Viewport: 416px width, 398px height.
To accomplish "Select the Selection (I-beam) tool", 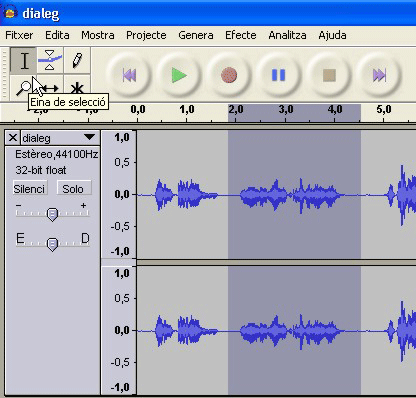I will coord(23,60).
